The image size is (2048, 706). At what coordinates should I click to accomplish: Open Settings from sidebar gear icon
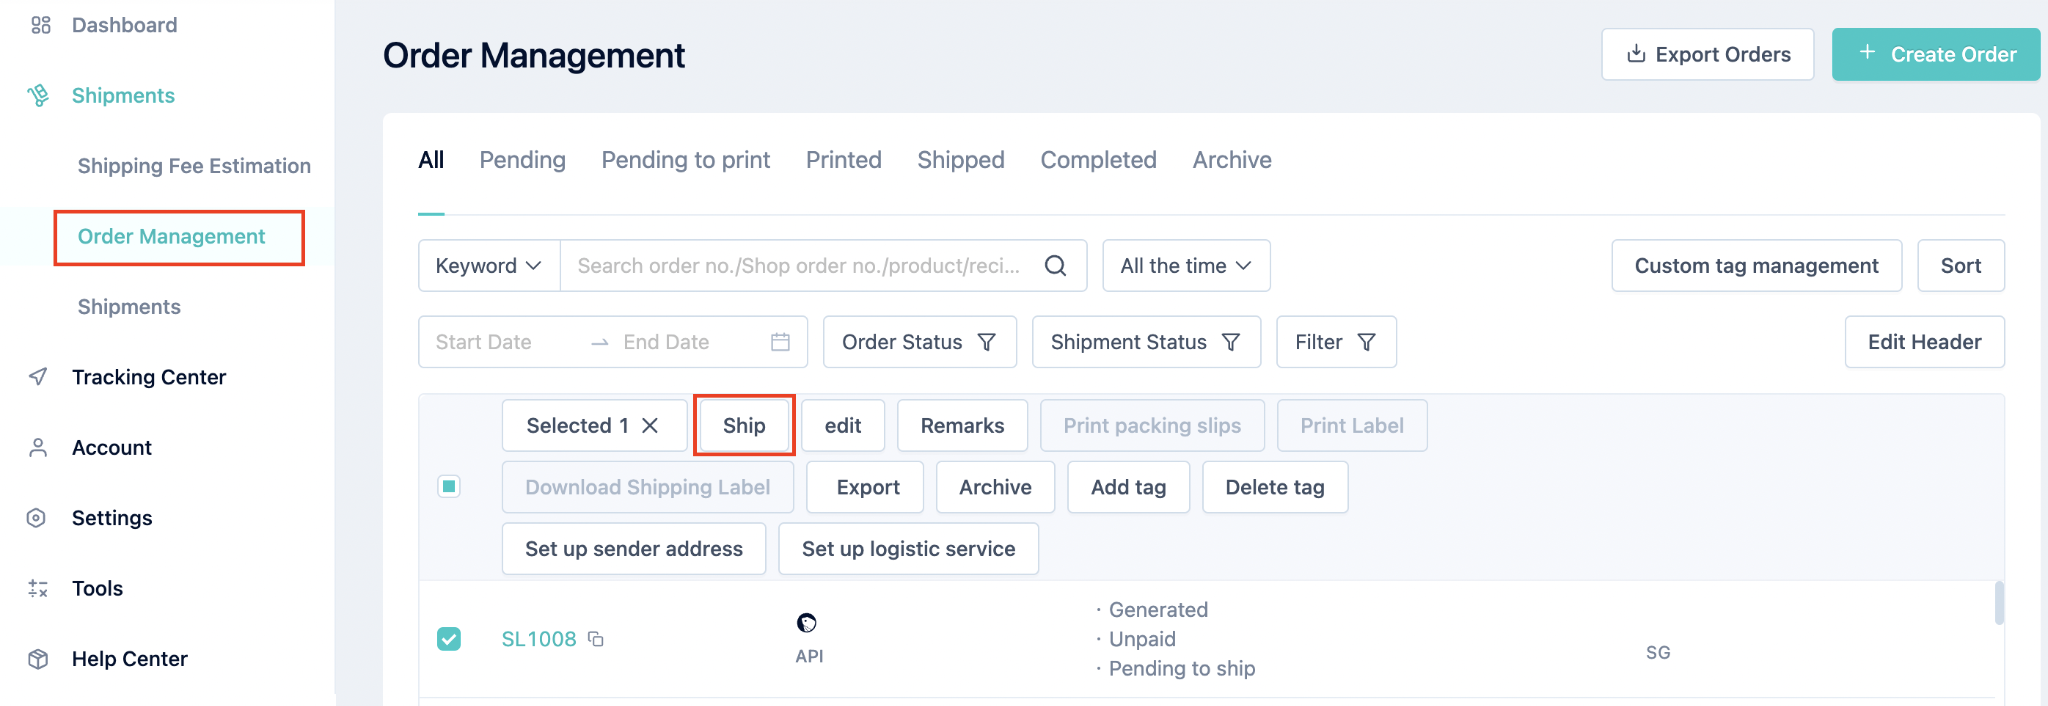[x=37, y=518]
